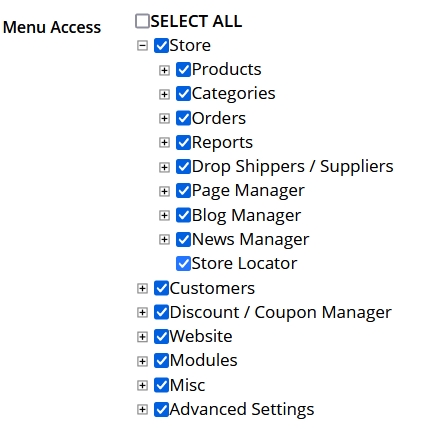
Task: Check the SELECT ALL checkbox
Action: click(x=142, y=21)
